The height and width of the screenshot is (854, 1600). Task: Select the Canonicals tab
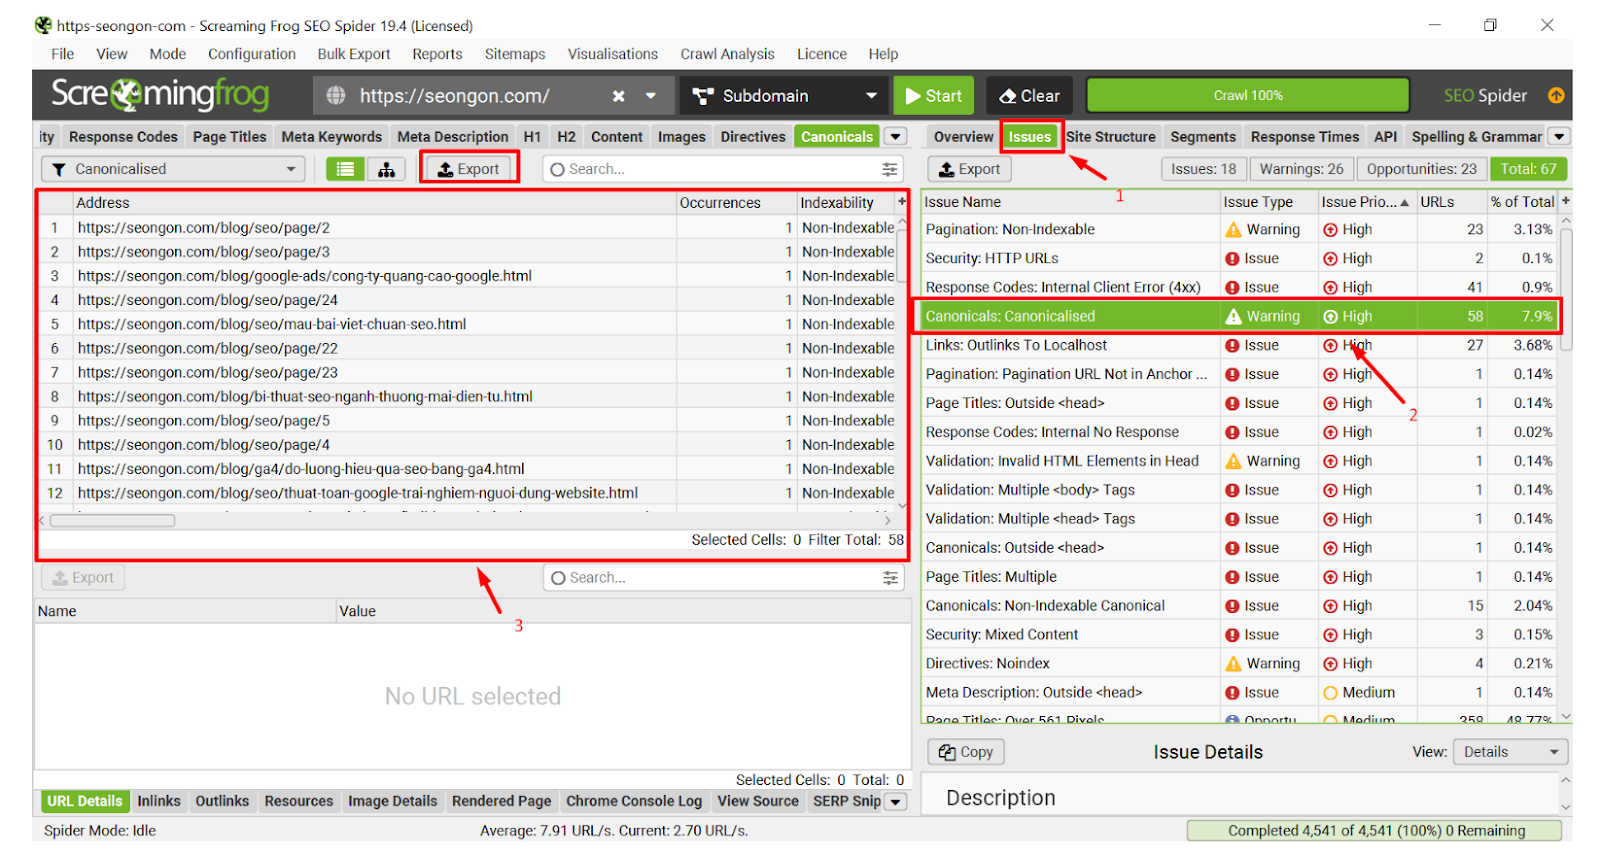click(837, 137)
